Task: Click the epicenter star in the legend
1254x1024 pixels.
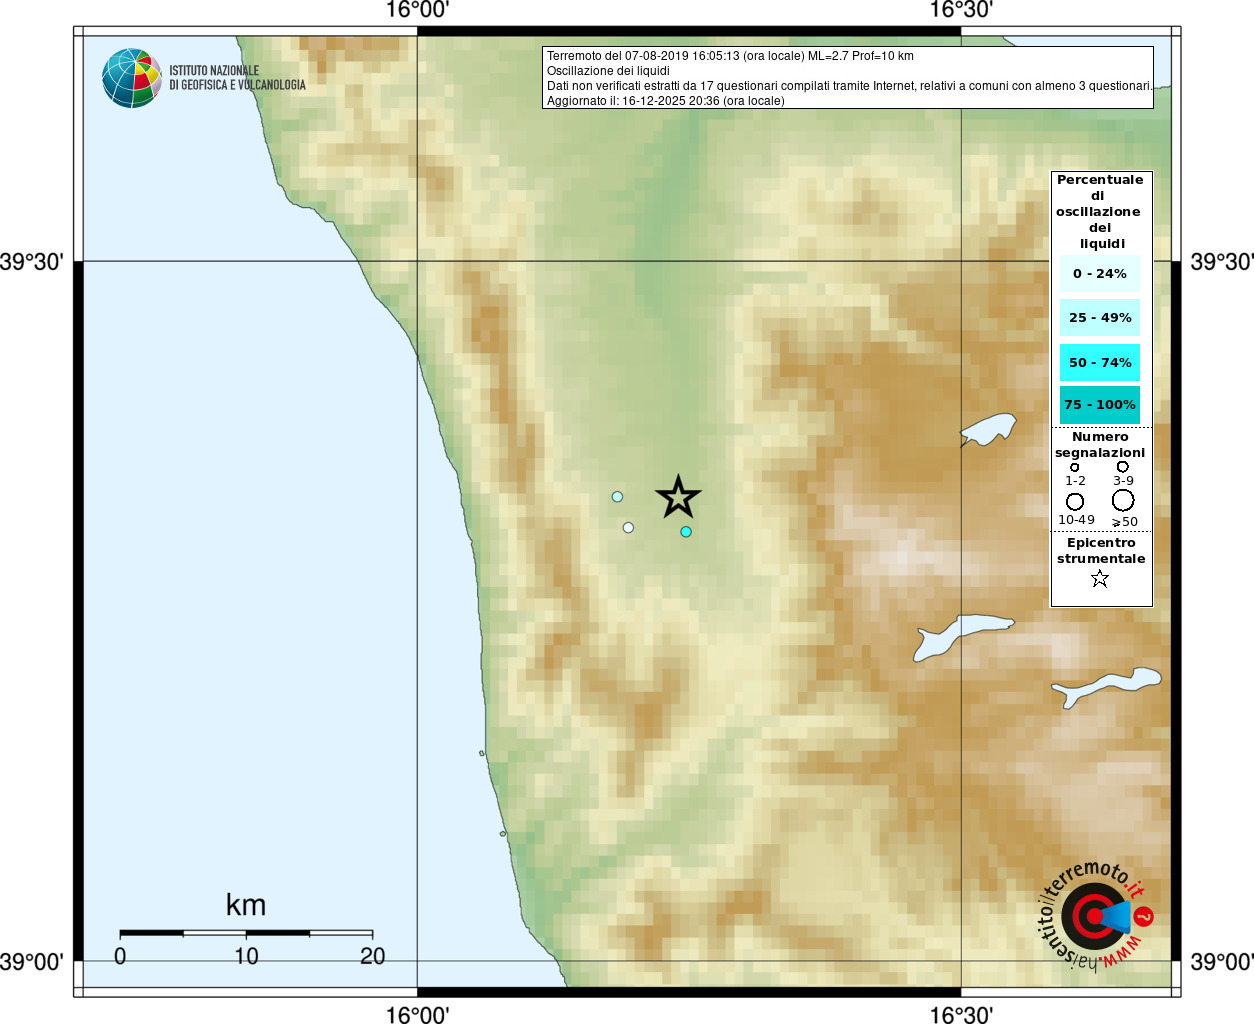Action: click(1100, 578)
